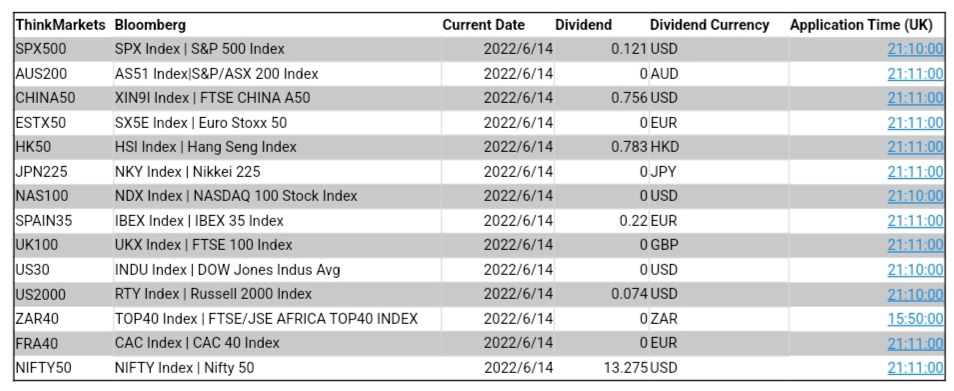This screenshot has width=954, height=391.
Task: Select the Euro Stoxx 50 Bloomberg cell
Action: click(x=277, y=123)
